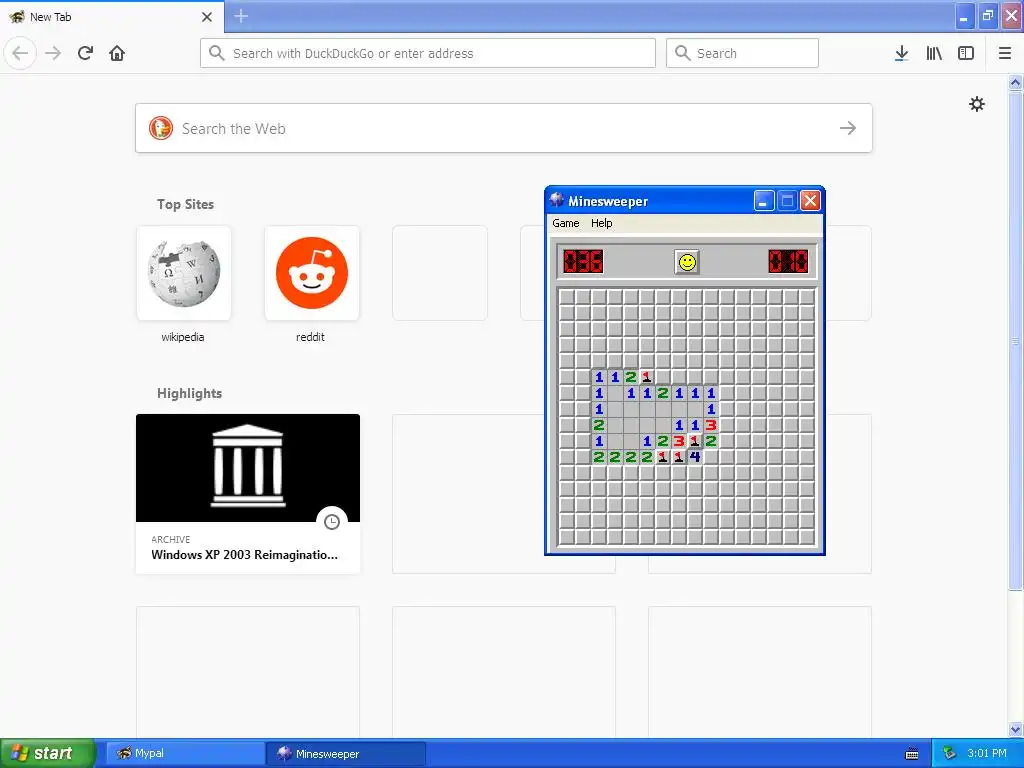Click the flag right of the top-row green 2
Screen dimensions: 1024x768
click(x=647, y=377)
